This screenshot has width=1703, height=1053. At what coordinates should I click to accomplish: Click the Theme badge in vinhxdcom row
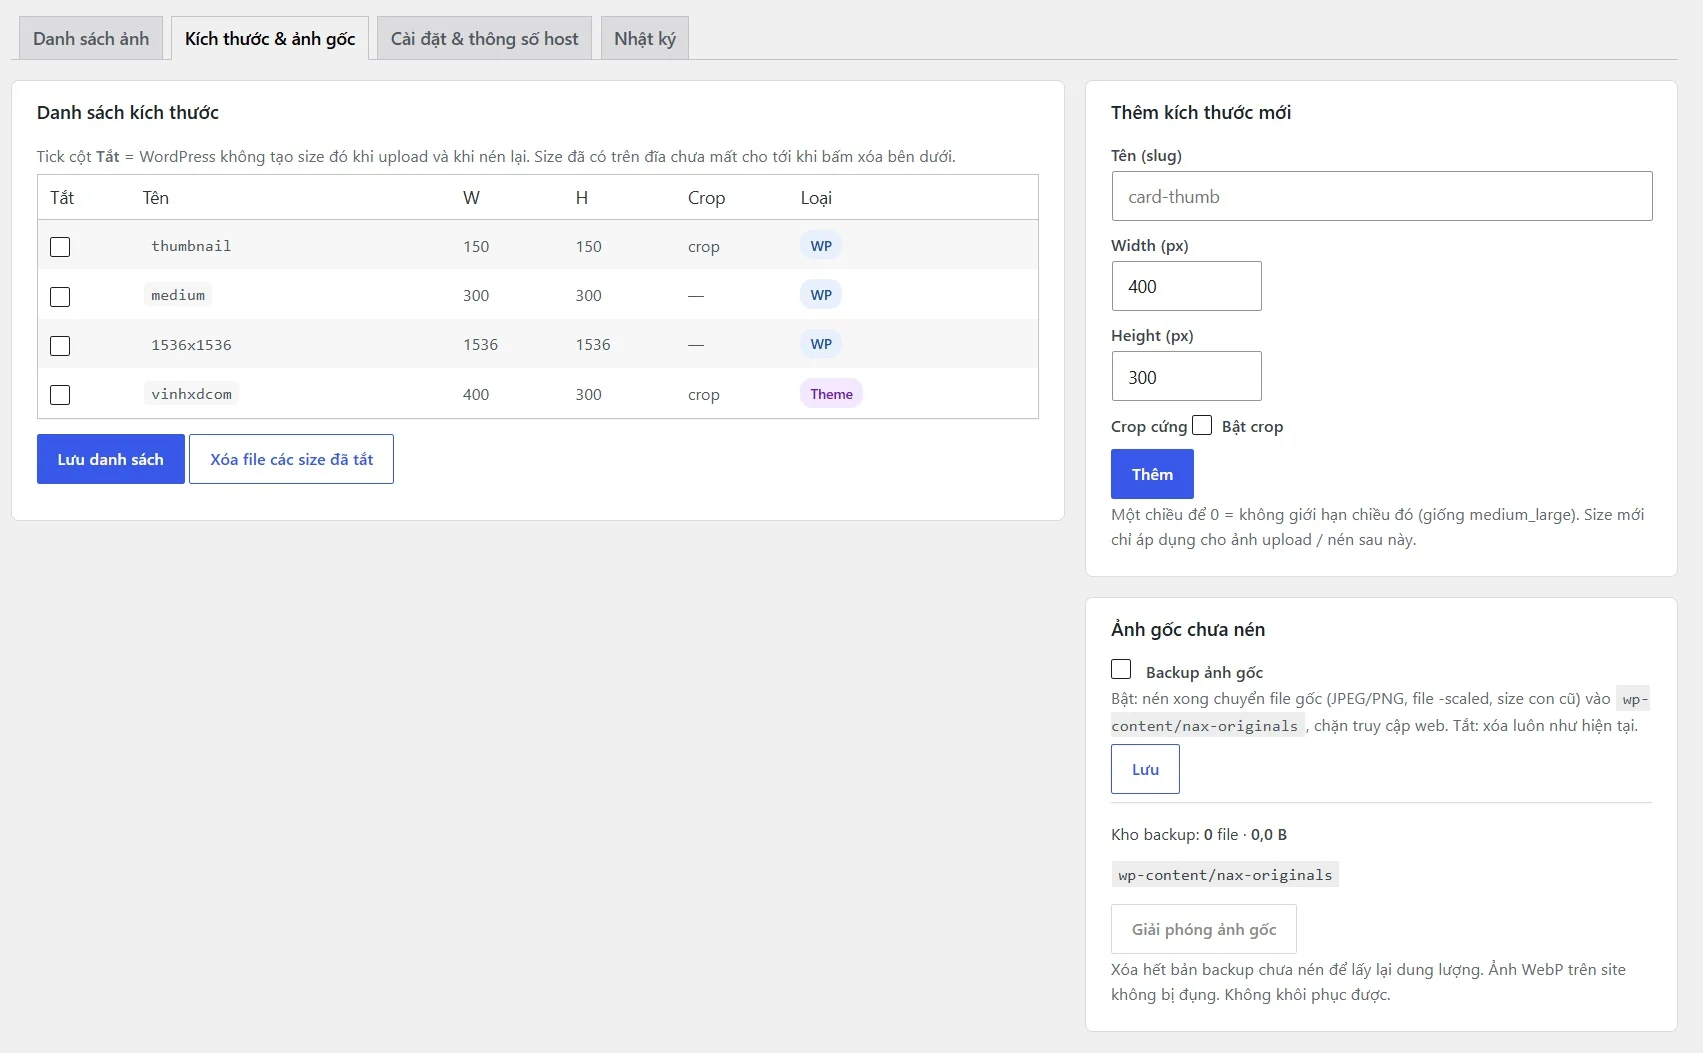point(831,394)
